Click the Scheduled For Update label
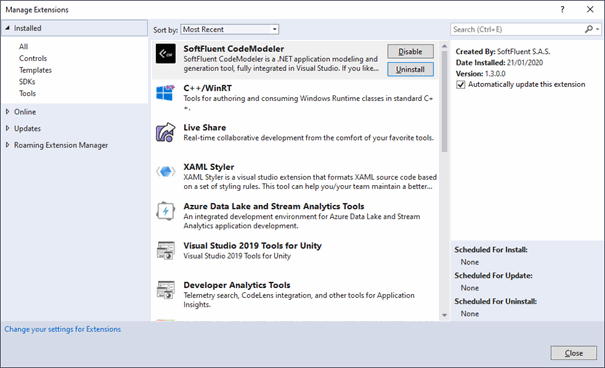This screenshot has height=368, width=605. tap(493, 275)
